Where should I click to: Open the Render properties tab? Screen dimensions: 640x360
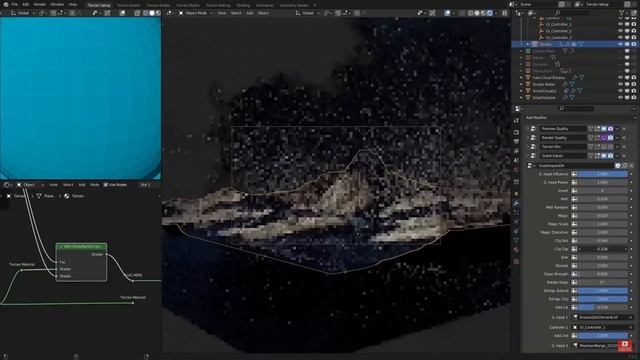[x=516, y=132]
